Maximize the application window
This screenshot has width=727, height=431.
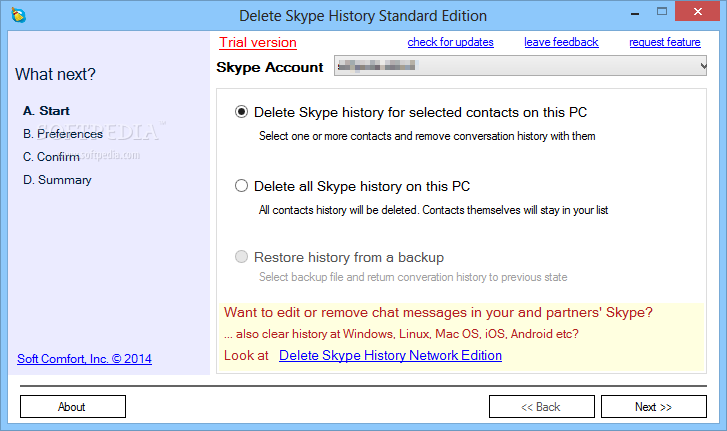[662, 12]
